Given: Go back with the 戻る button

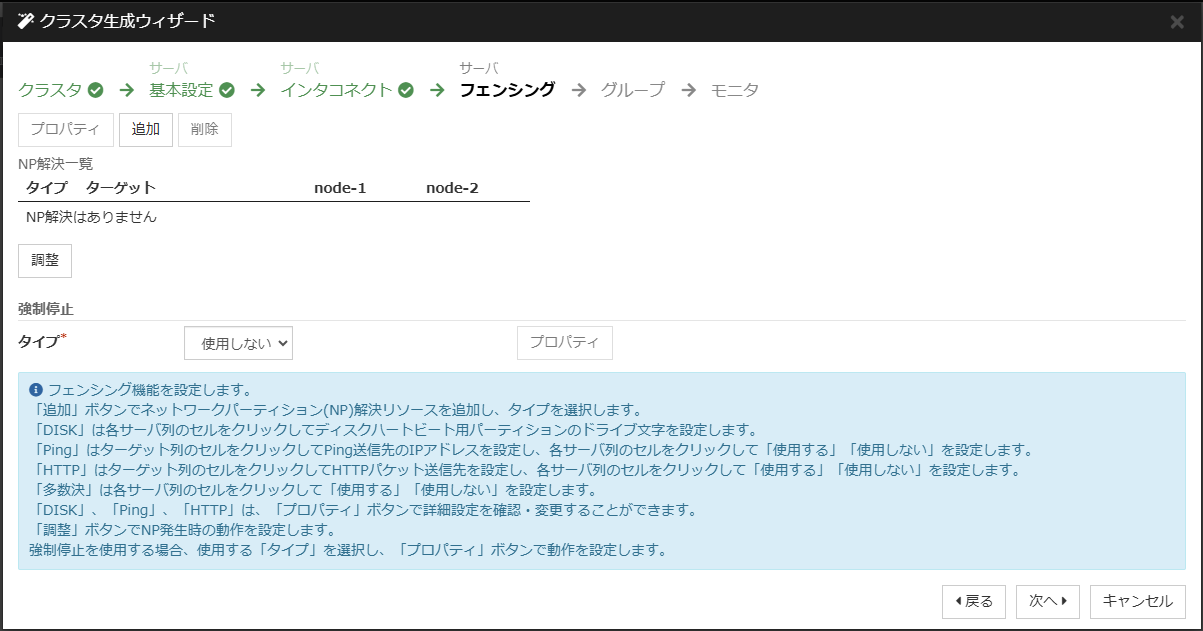Looking at the screenshot, I should coord(974,601).
